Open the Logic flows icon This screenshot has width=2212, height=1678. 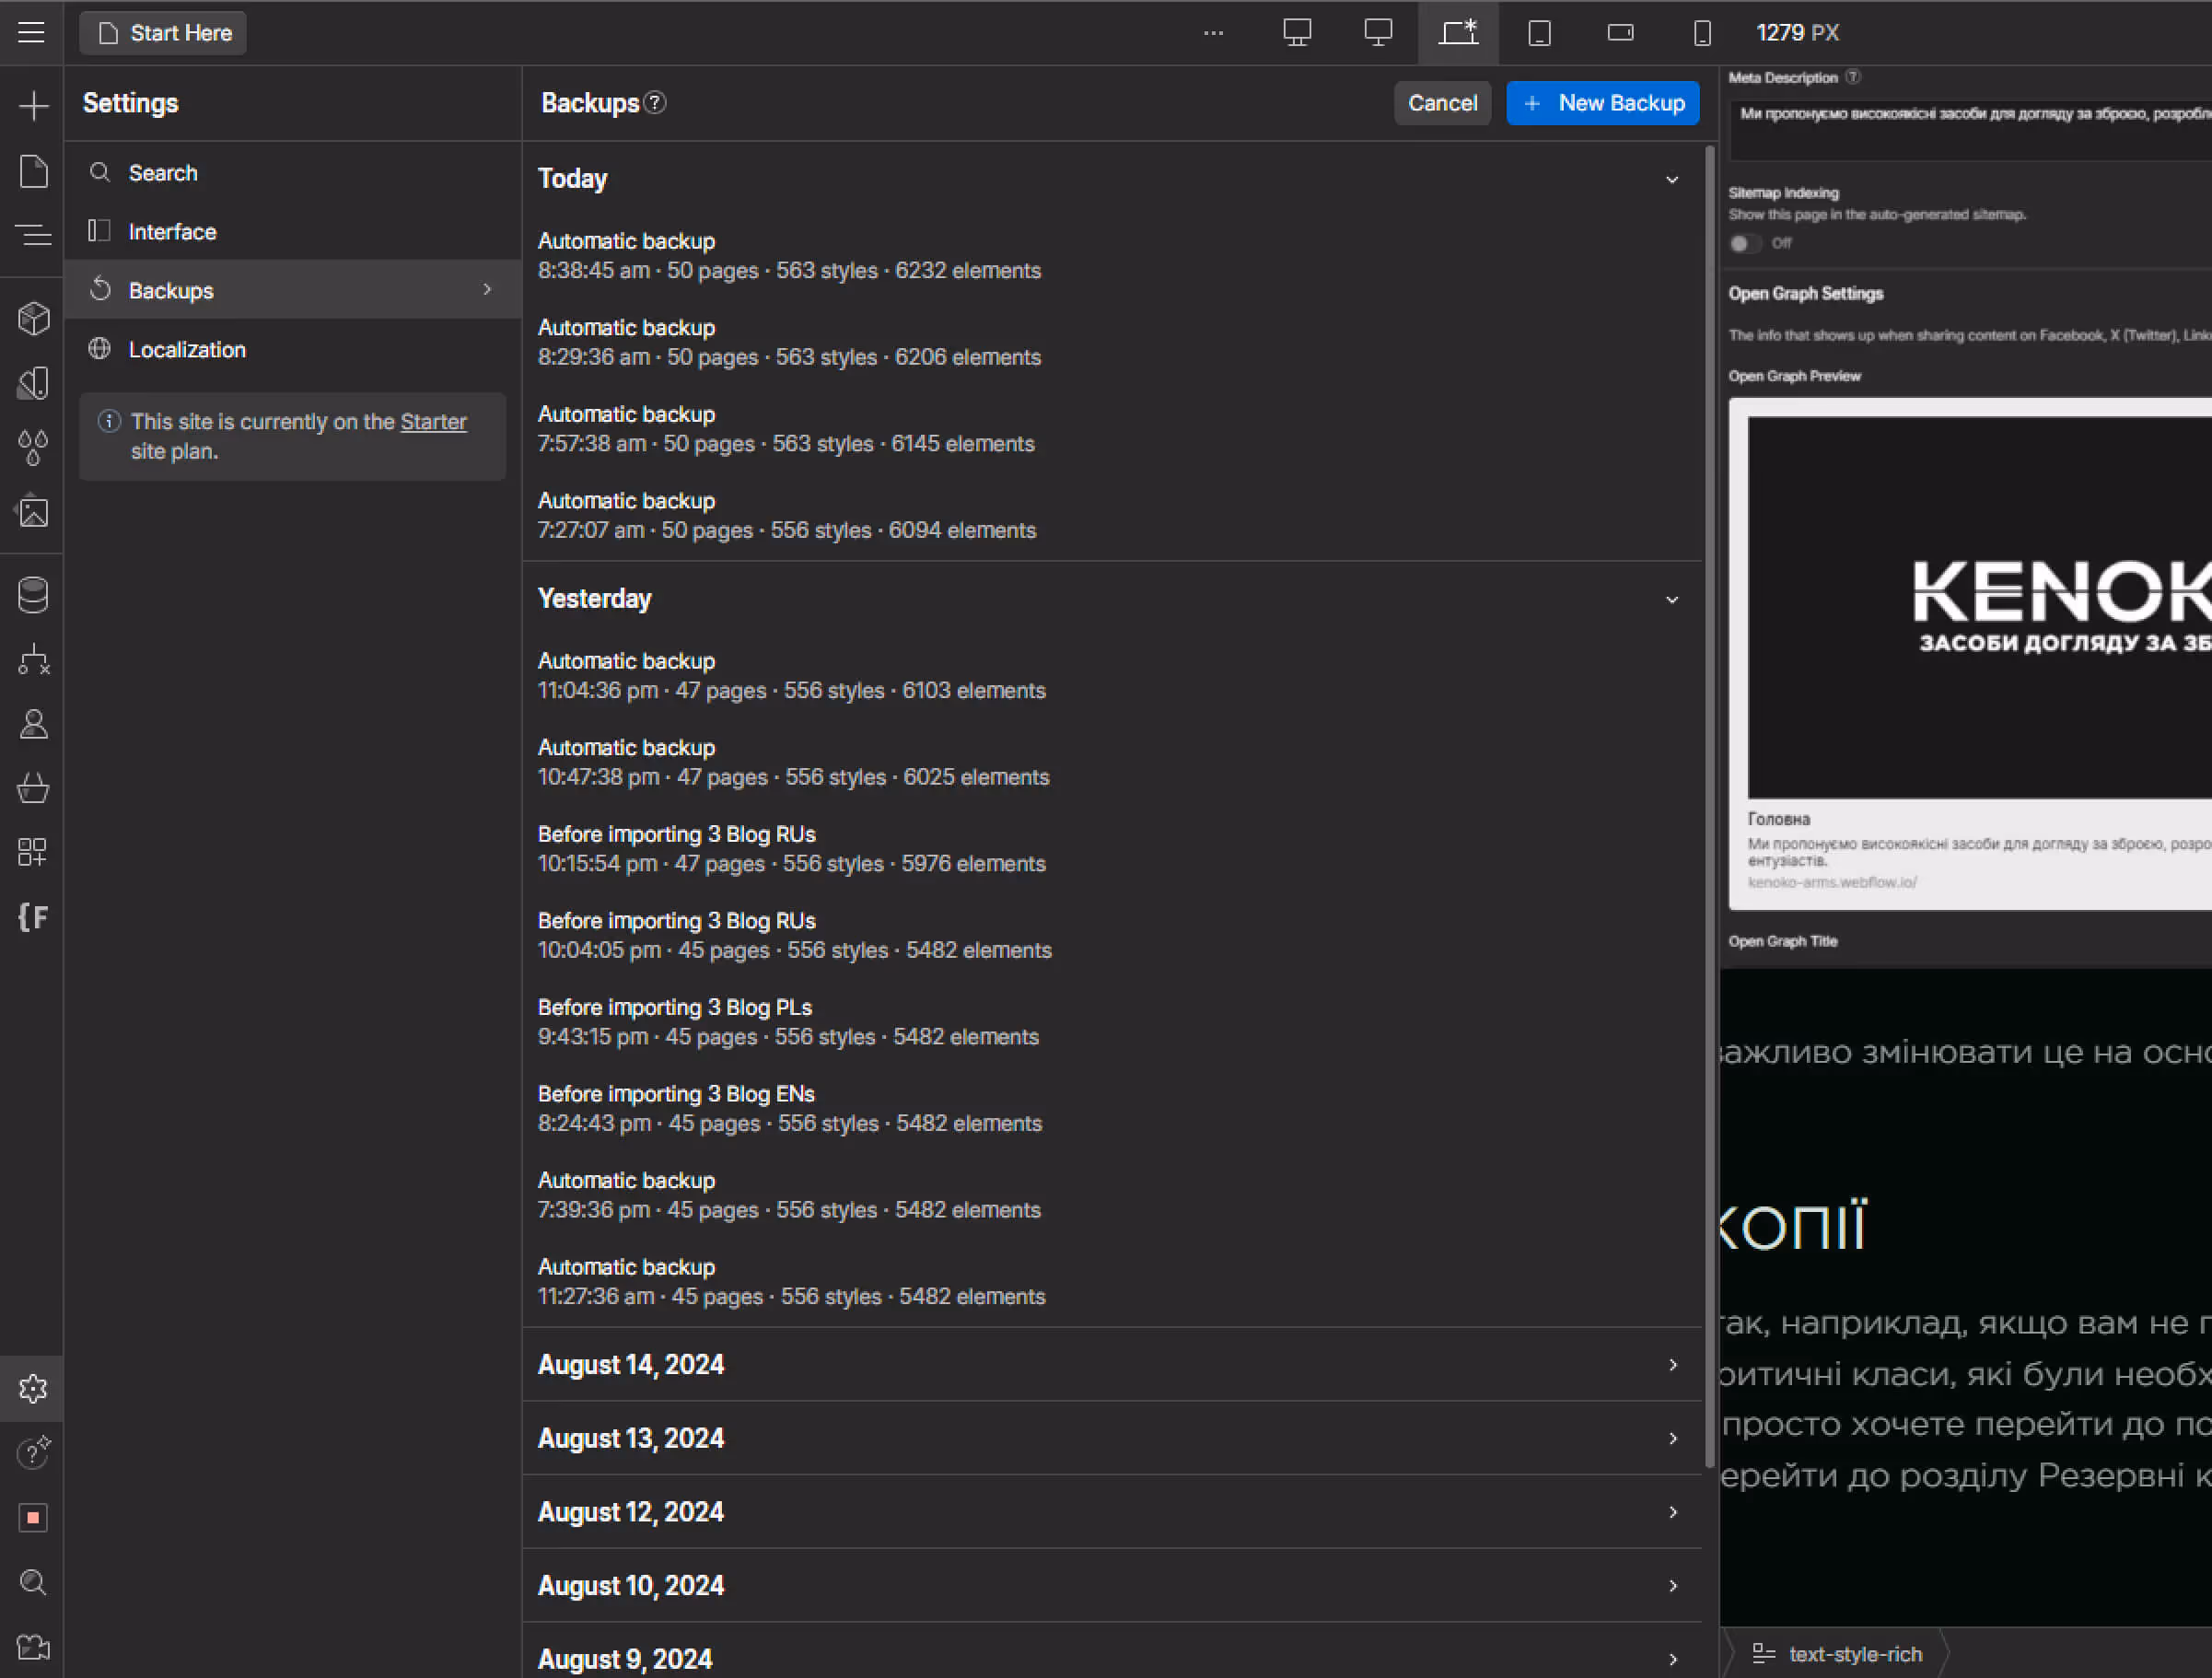(x=33, y=660)
